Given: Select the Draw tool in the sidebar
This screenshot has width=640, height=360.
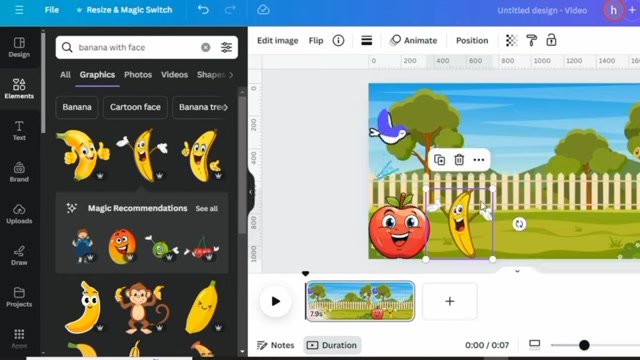Looking at the screenshot, I should click(x=19, y=256).
